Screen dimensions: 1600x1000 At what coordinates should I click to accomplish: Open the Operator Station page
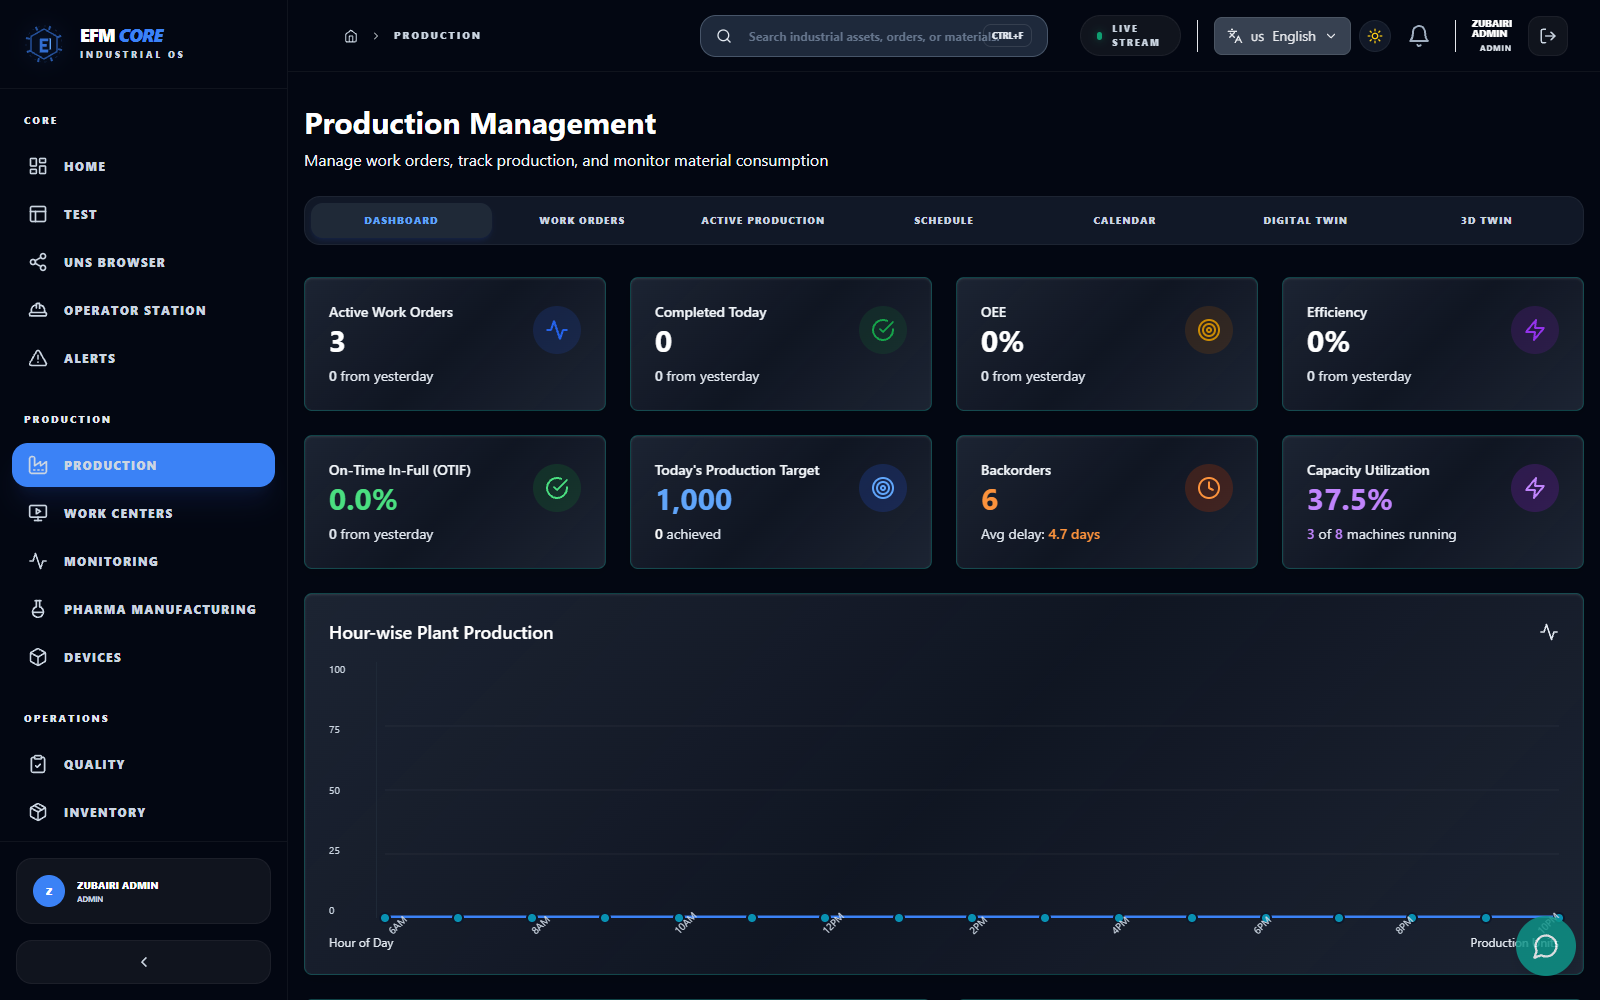tap(135, 310)
